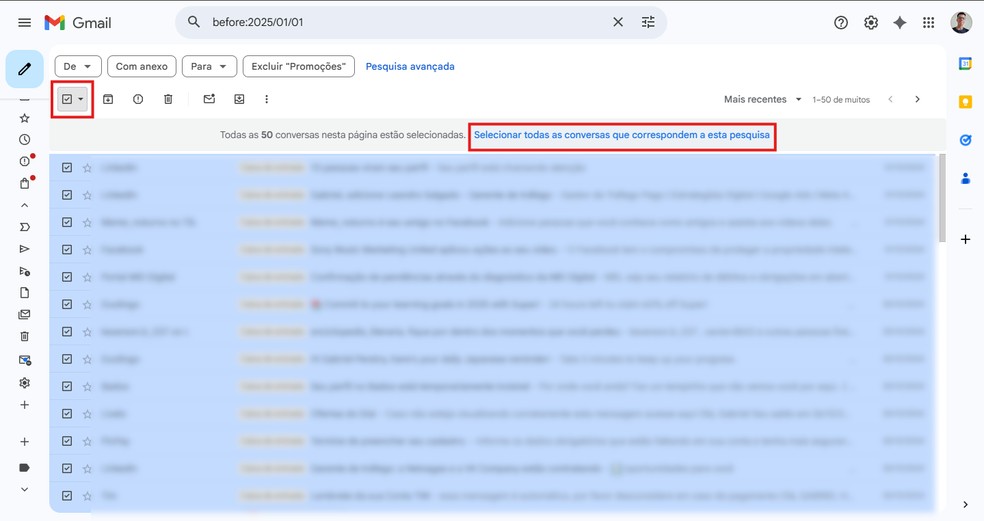
Task: Open Starred folder in sidebar
Action: 24,118
